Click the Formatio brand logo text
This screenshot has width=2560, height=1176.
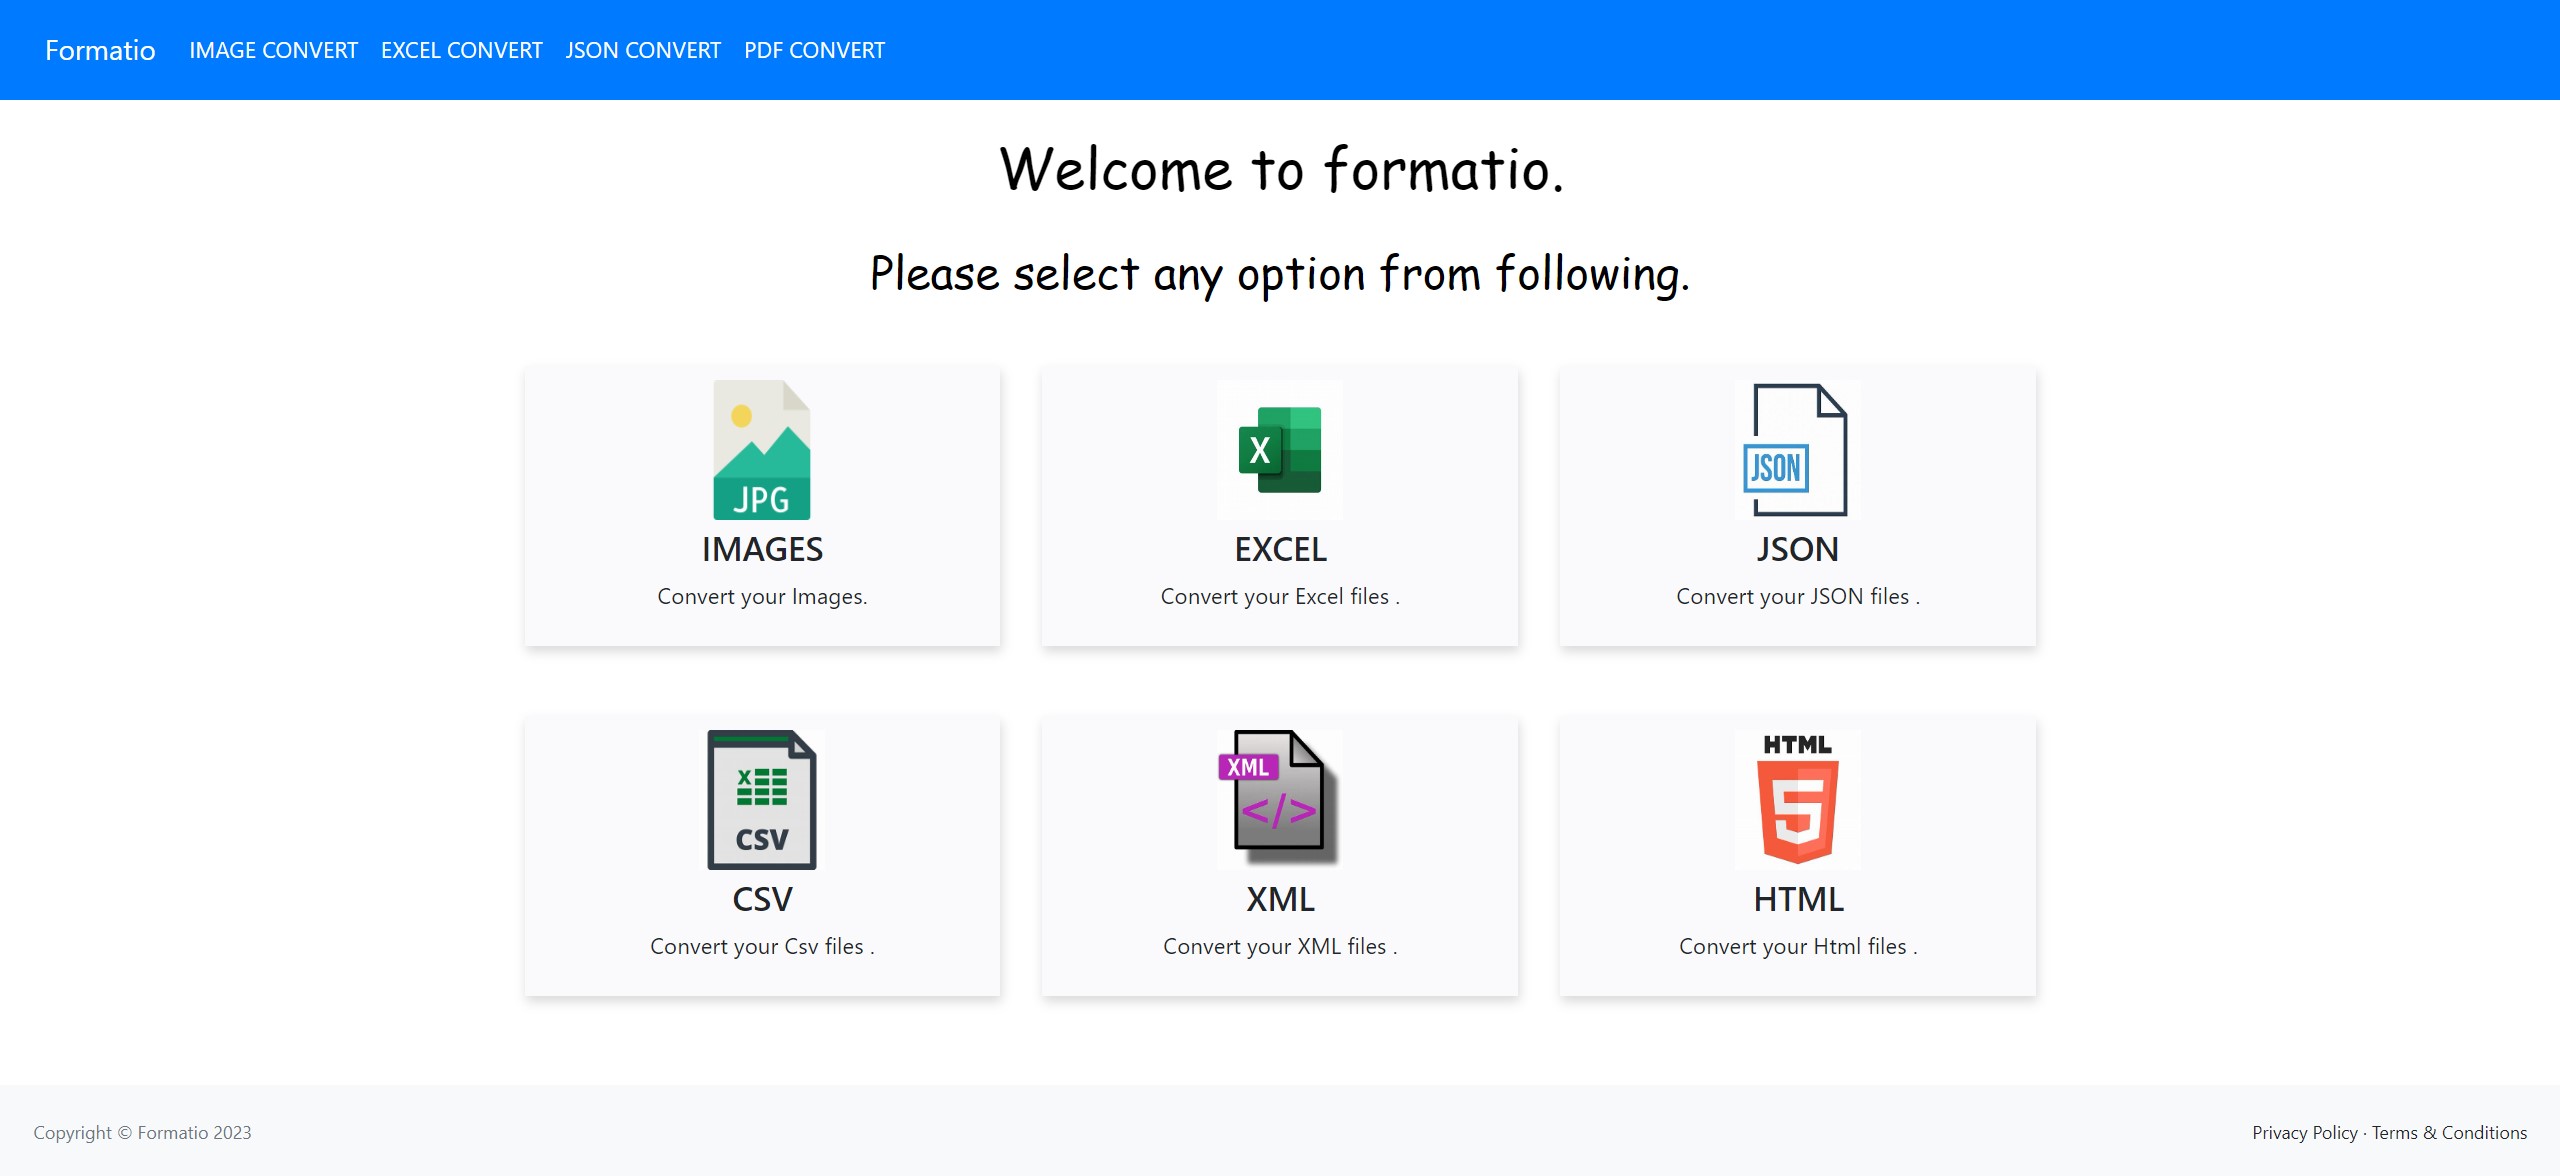coord(100,50)
